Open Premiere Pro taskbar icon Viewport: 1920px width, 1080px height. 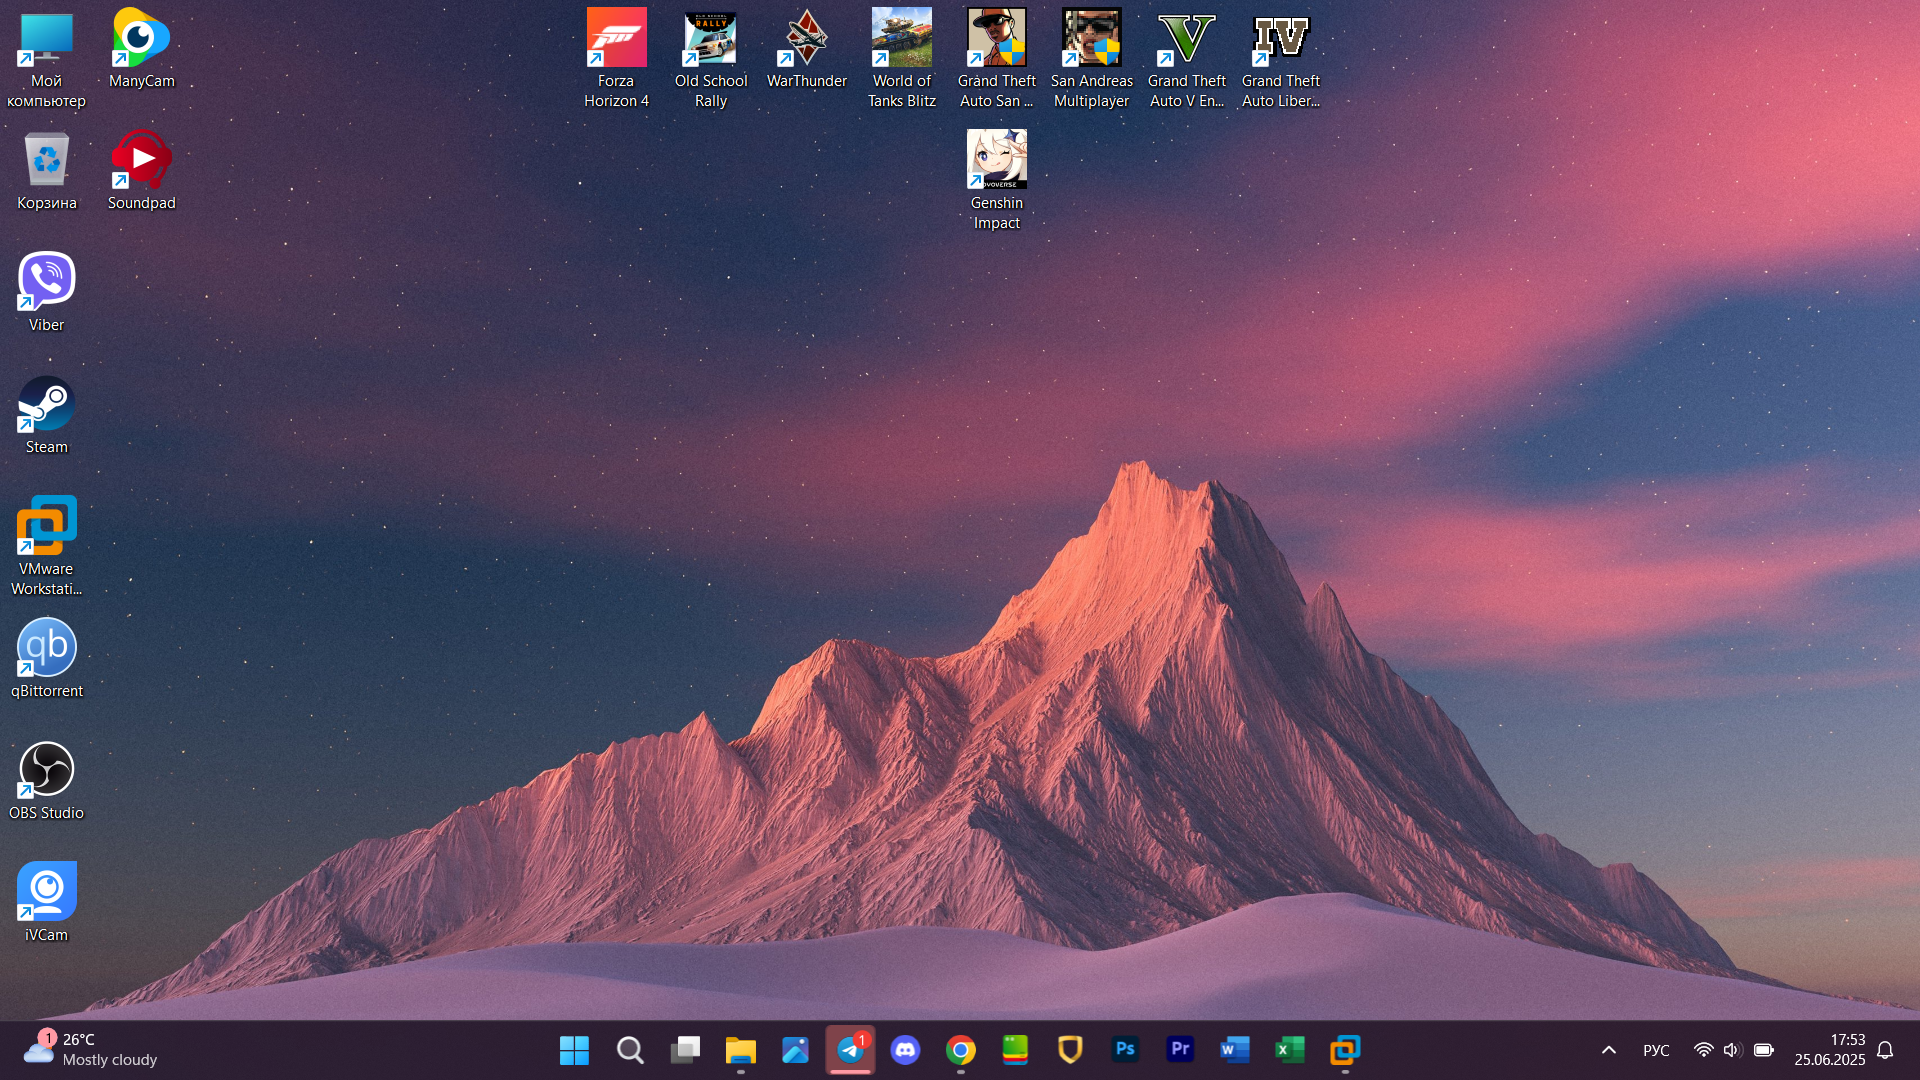click(1180, 1050)
